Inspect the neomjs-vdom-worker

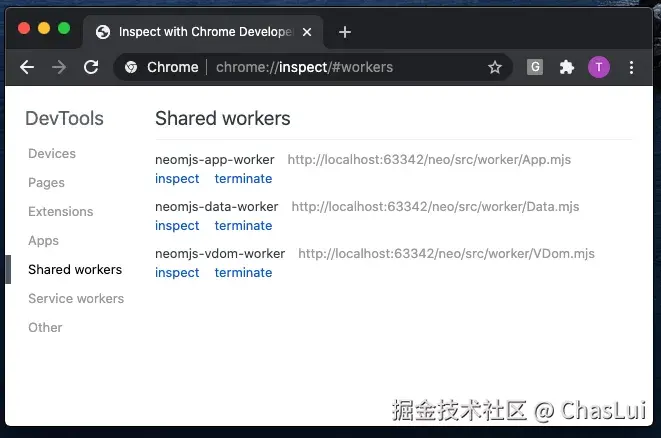click(177, 273)
